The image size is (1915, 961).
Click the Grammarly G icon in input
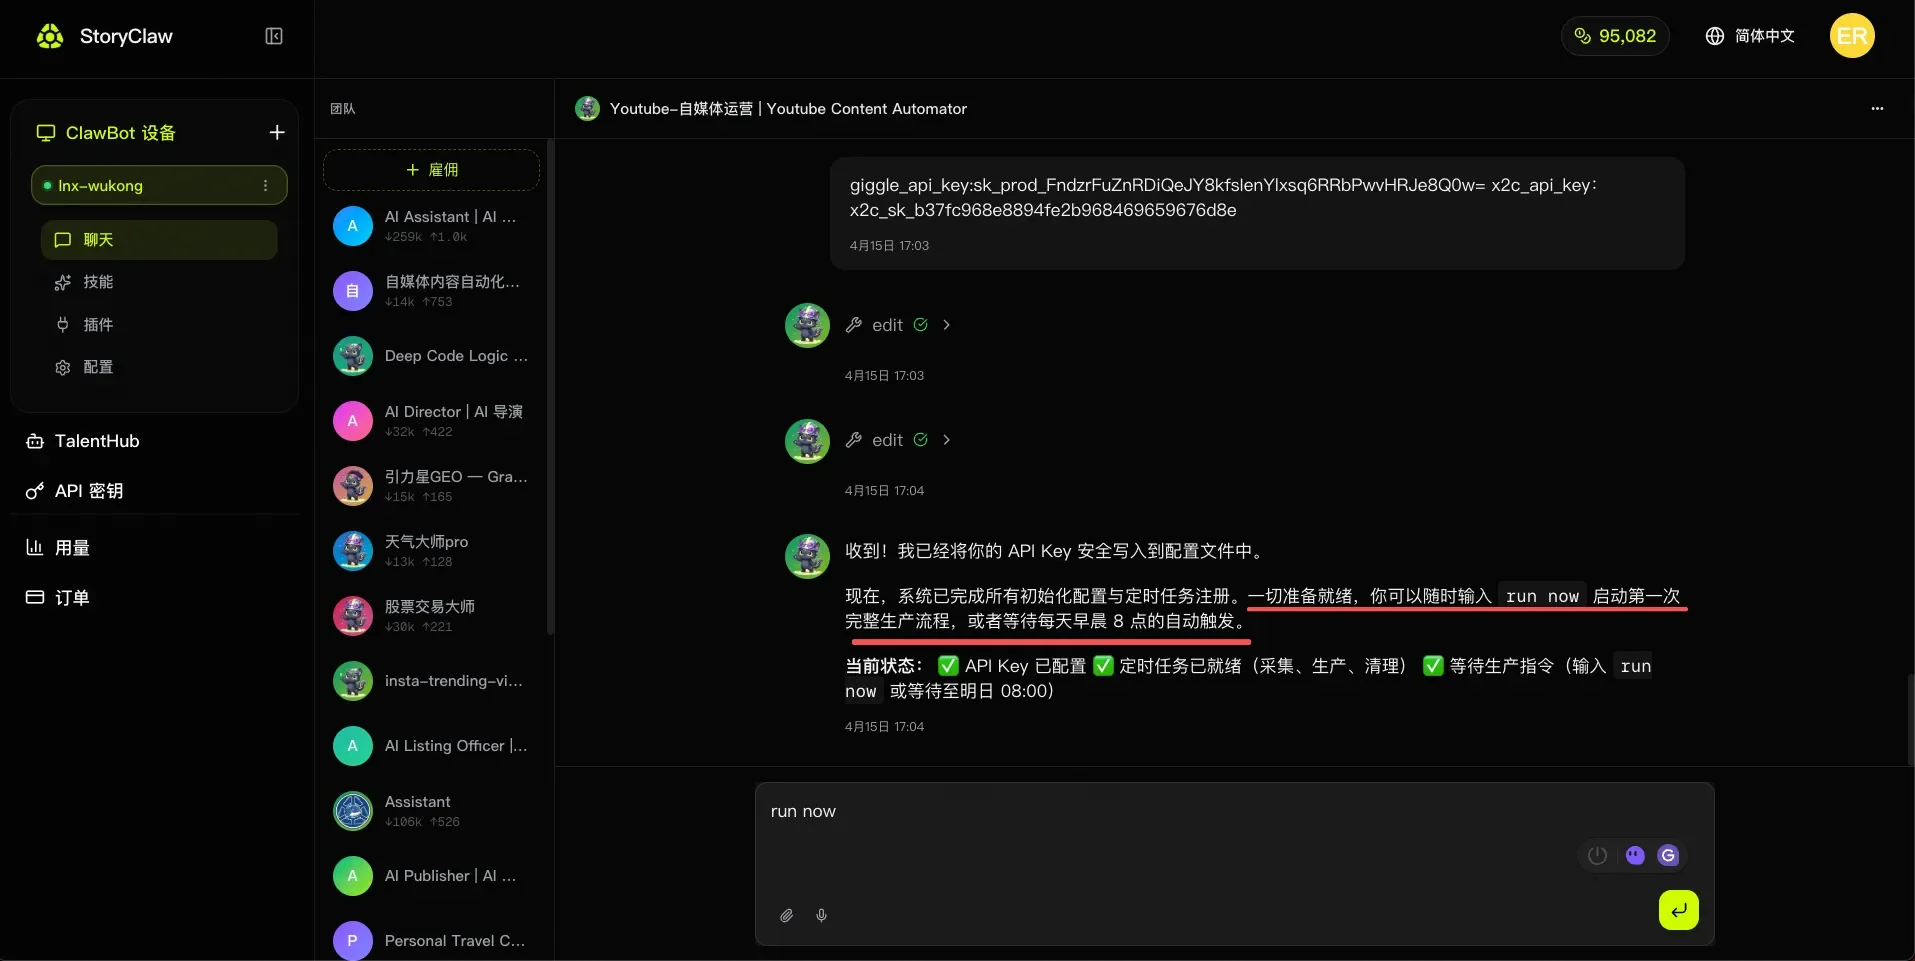tap(1668, 855)
